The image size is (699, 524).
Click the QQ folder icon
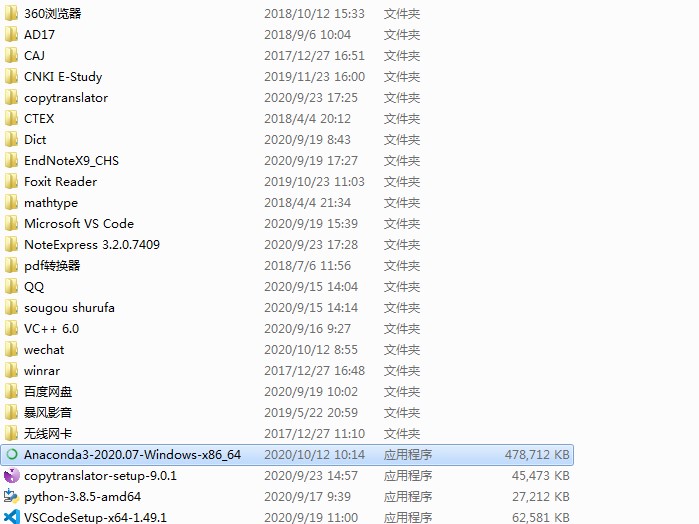click(11, 286)
